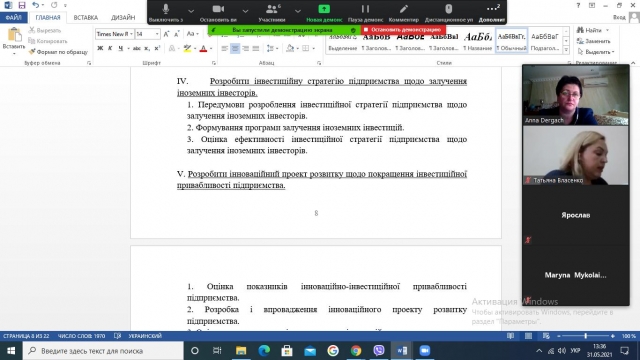
Task: Open the ДИЗАЙН ribbon tab
Action: pos(123,18)
